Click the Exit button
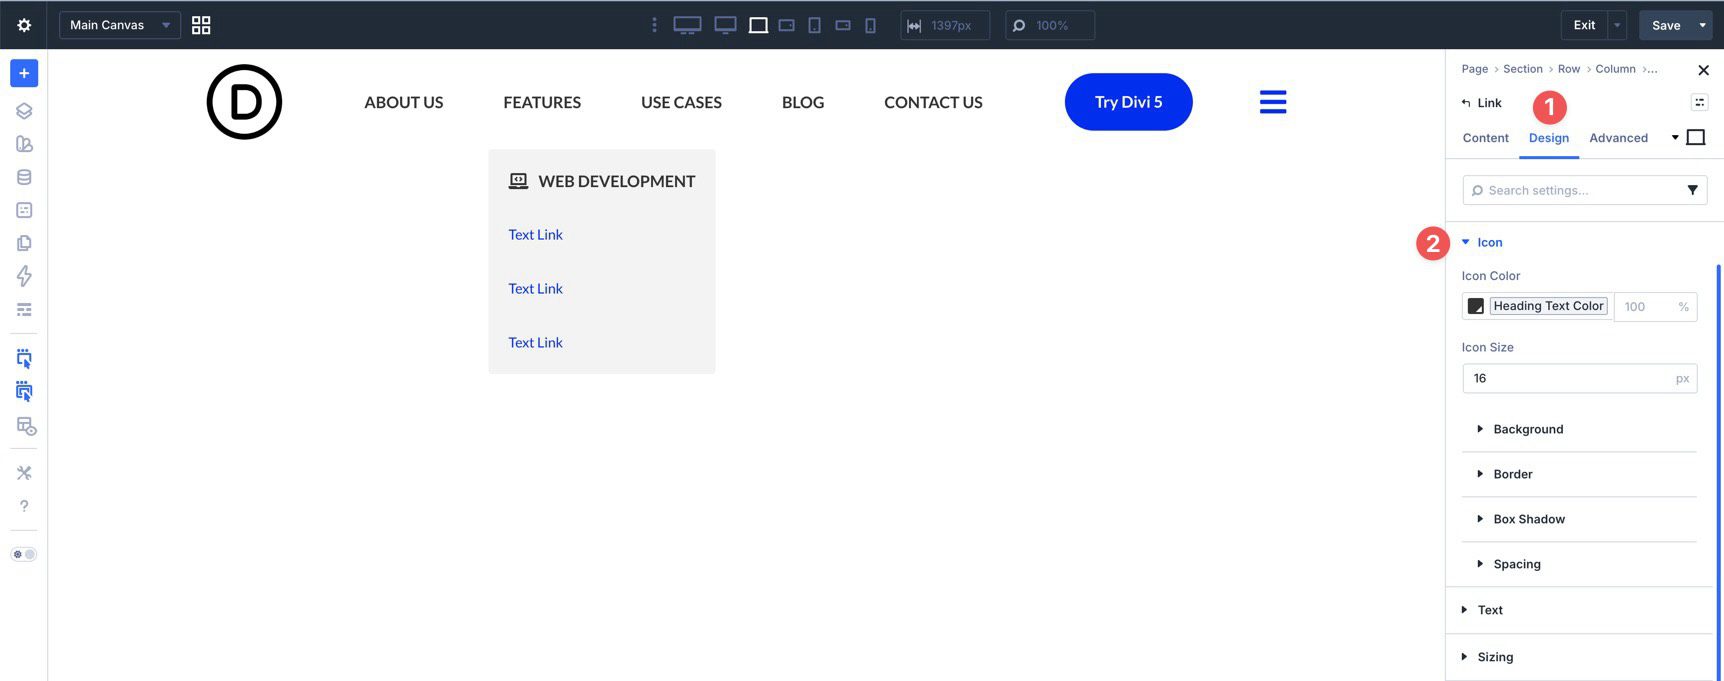This screenshot has width=1724, height=681. pyautogui.click(x=1584, y=25)
